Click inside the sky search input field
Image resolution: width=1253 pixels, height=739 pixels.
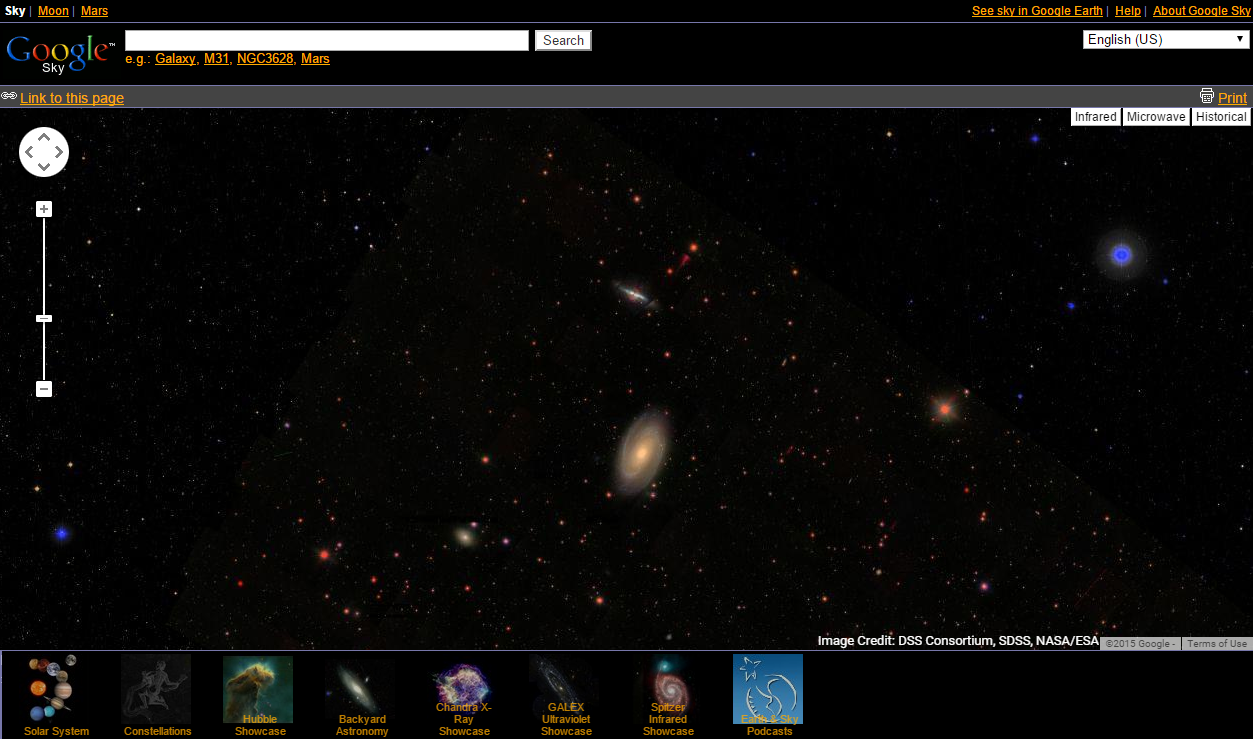click(326, 41)
